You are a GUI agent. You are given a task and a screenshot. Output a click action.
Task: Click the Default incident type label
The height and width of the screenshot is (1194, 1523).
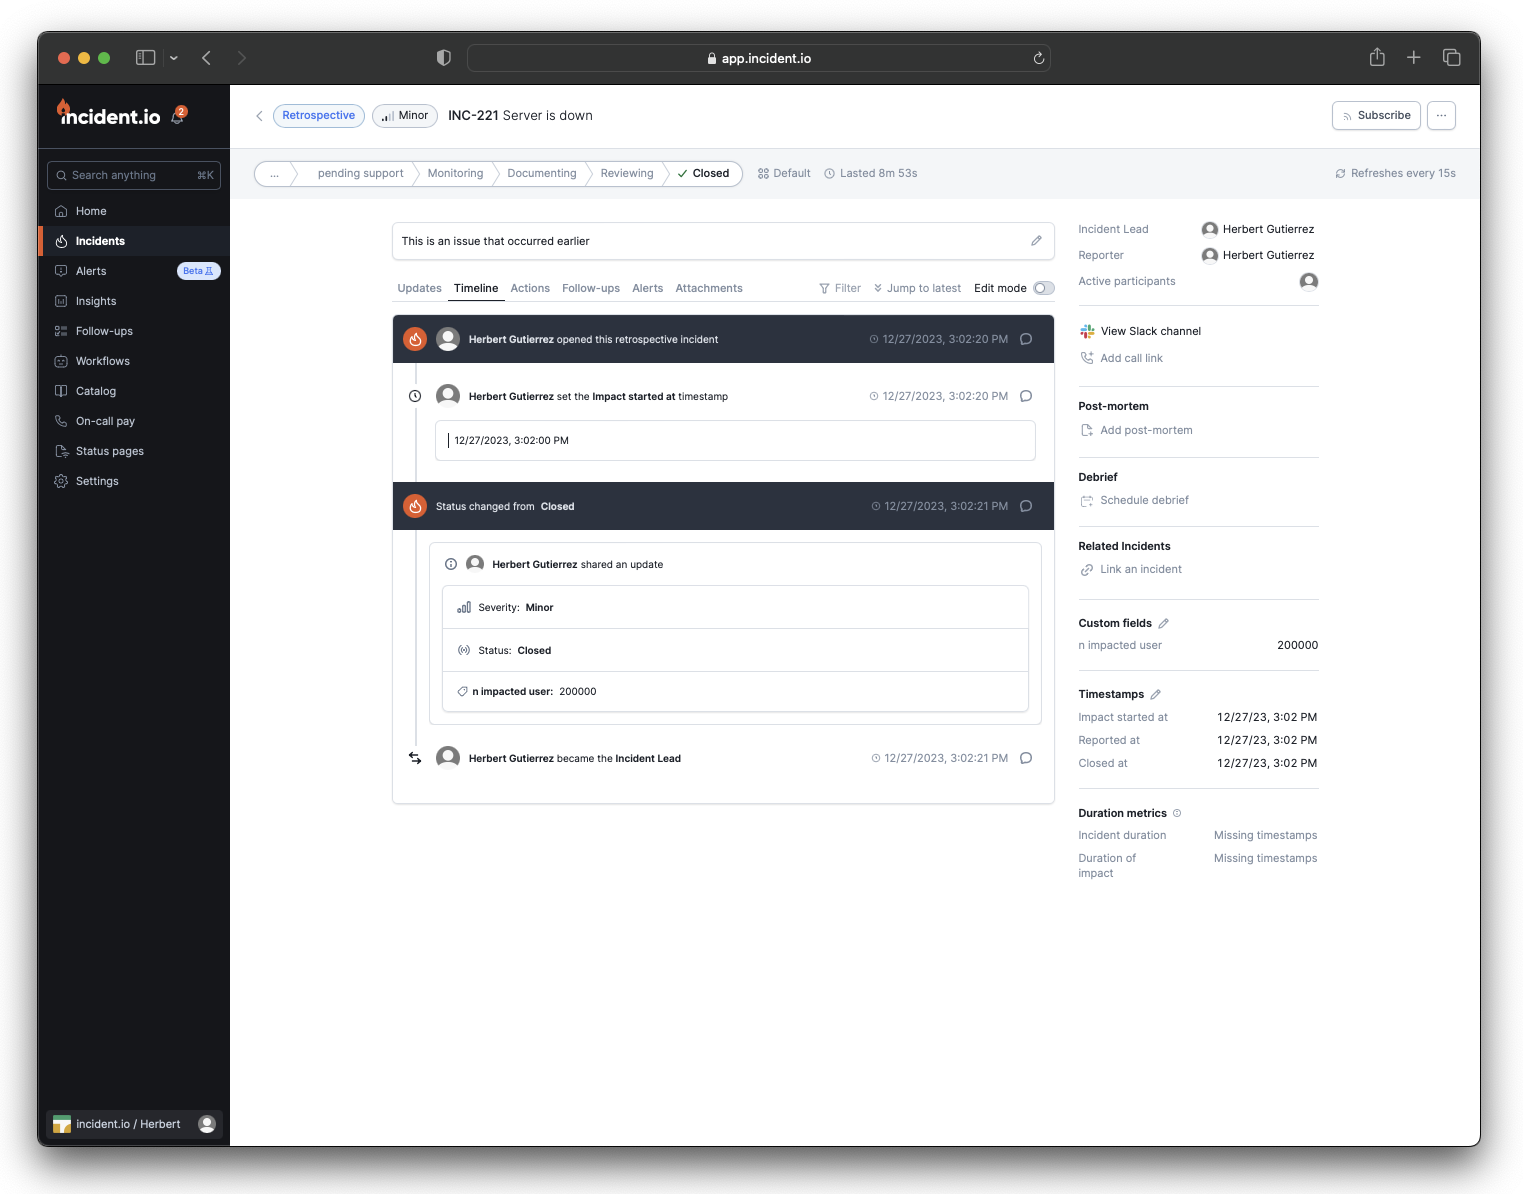pyautogui.click(x=784, y=174)
